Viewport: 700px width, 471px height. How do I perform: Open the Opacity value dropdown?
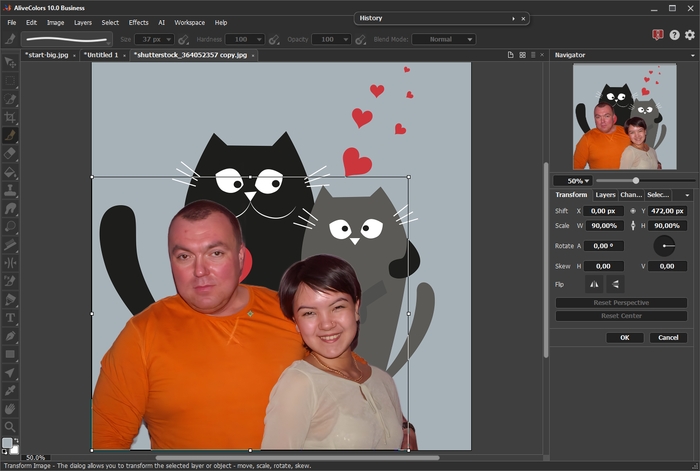coord(345,40)
